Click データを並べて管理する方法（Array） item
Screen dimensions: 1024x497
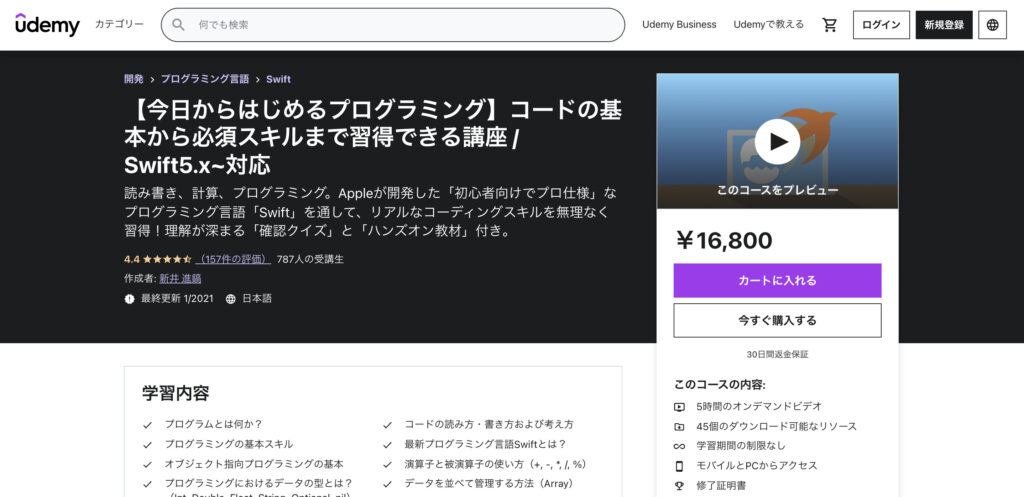pos(488,484)
